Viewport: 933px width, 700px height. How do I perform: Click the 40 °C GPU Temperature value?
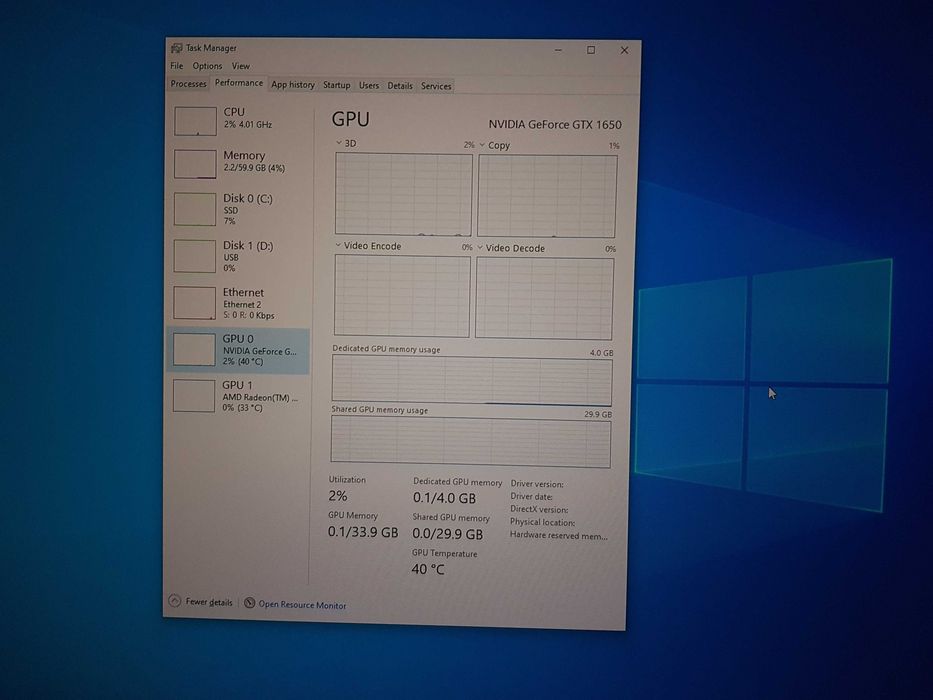(x=428, y=569)
